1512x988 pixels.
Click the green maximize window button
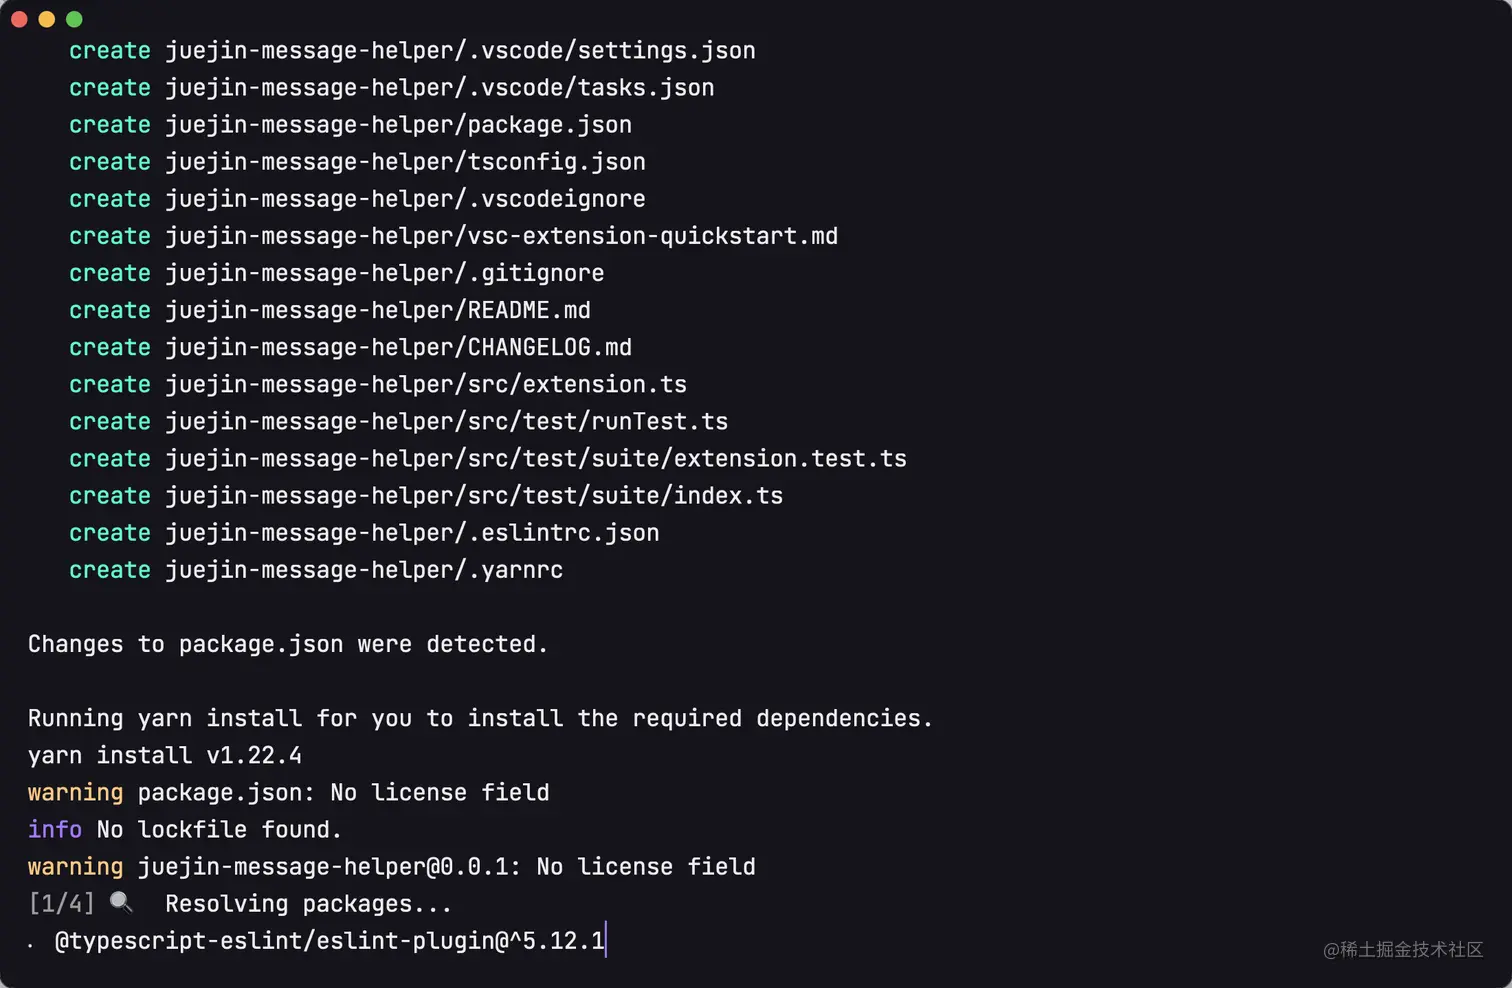[74, 19]
